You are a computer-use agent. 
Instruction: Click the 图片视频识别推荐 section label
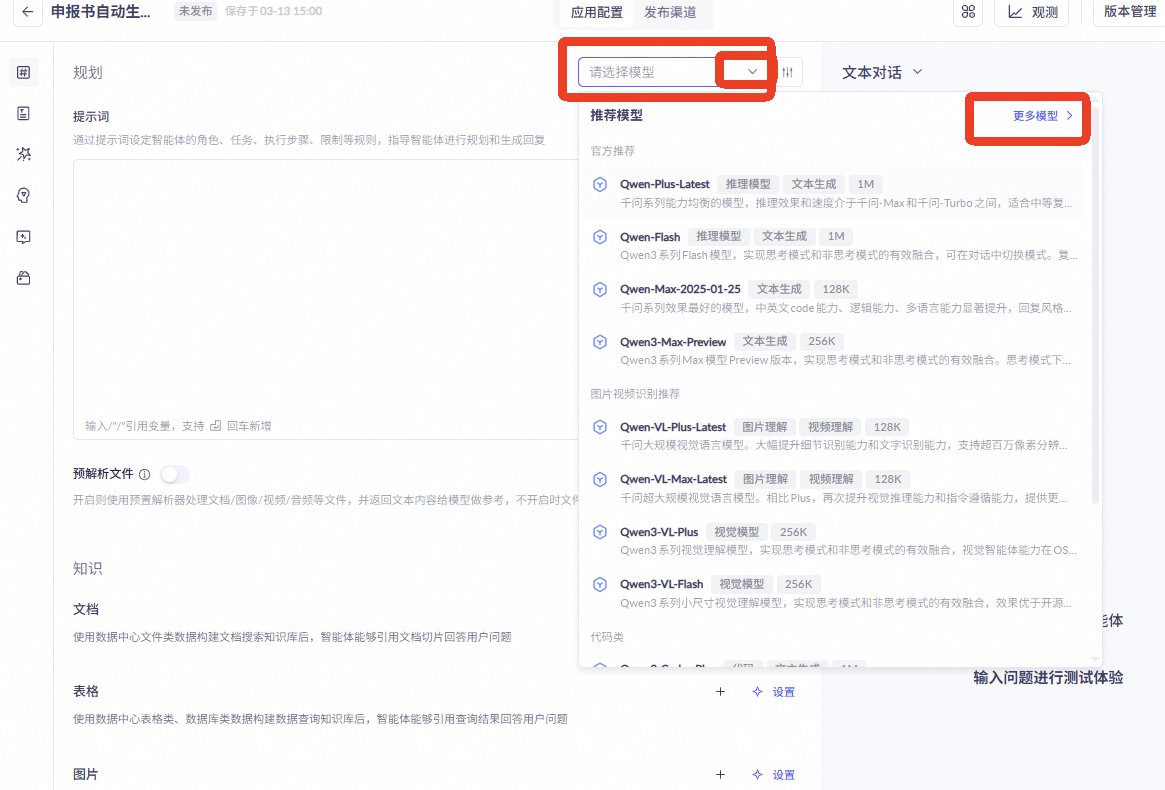635,394
